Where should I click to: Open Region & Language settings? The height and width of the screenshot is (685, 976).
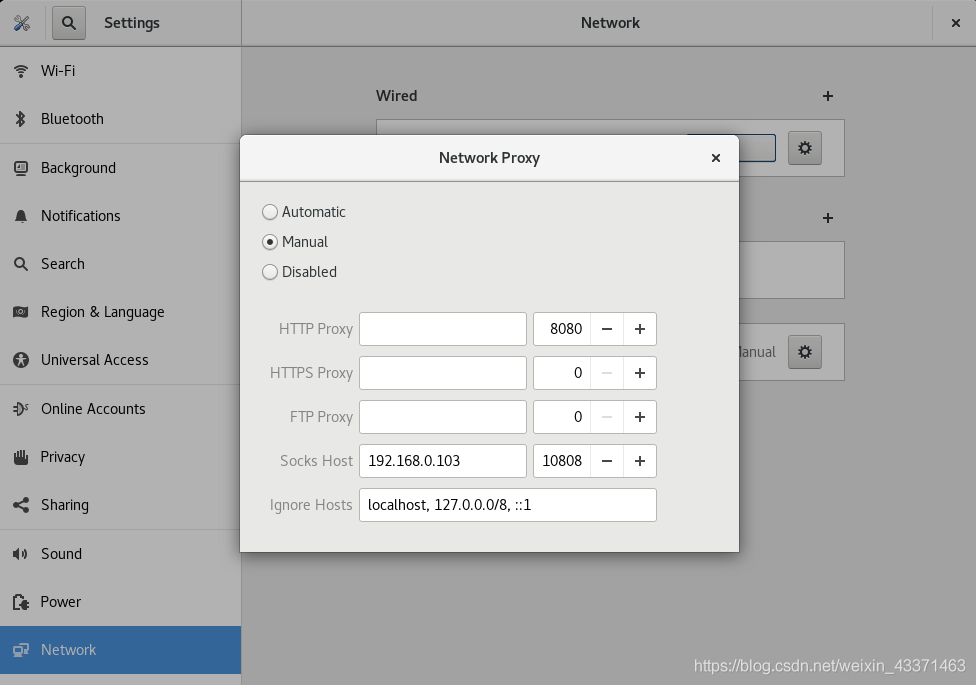(x=120, y=312)
